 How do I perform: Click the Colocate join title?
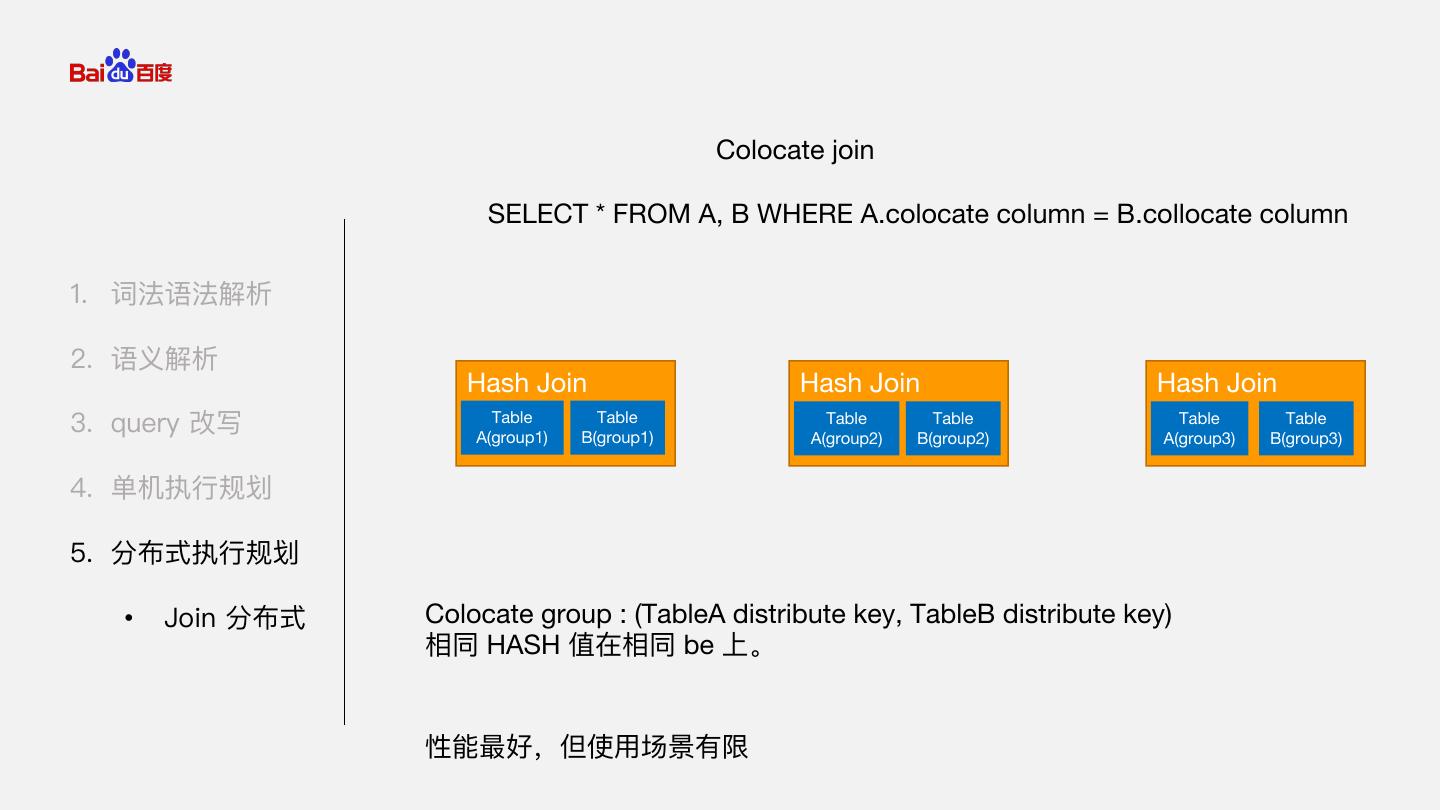795,150
